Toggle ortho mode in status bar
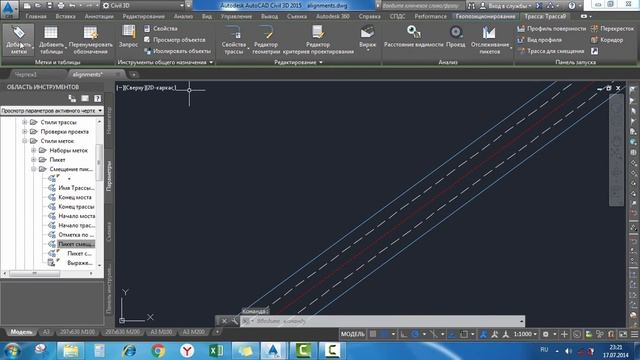 [x=403, y=334]
